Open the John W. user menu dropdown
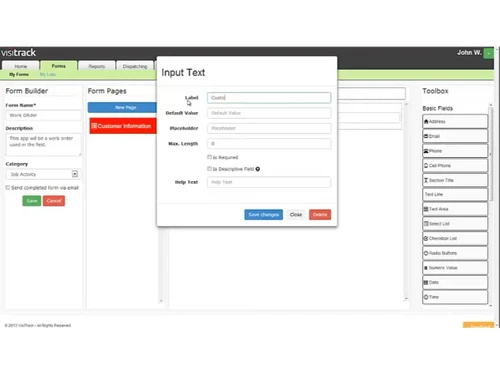The width and height of the screenshot is (500, 375). pyautogui.click(x=489, y=53)
